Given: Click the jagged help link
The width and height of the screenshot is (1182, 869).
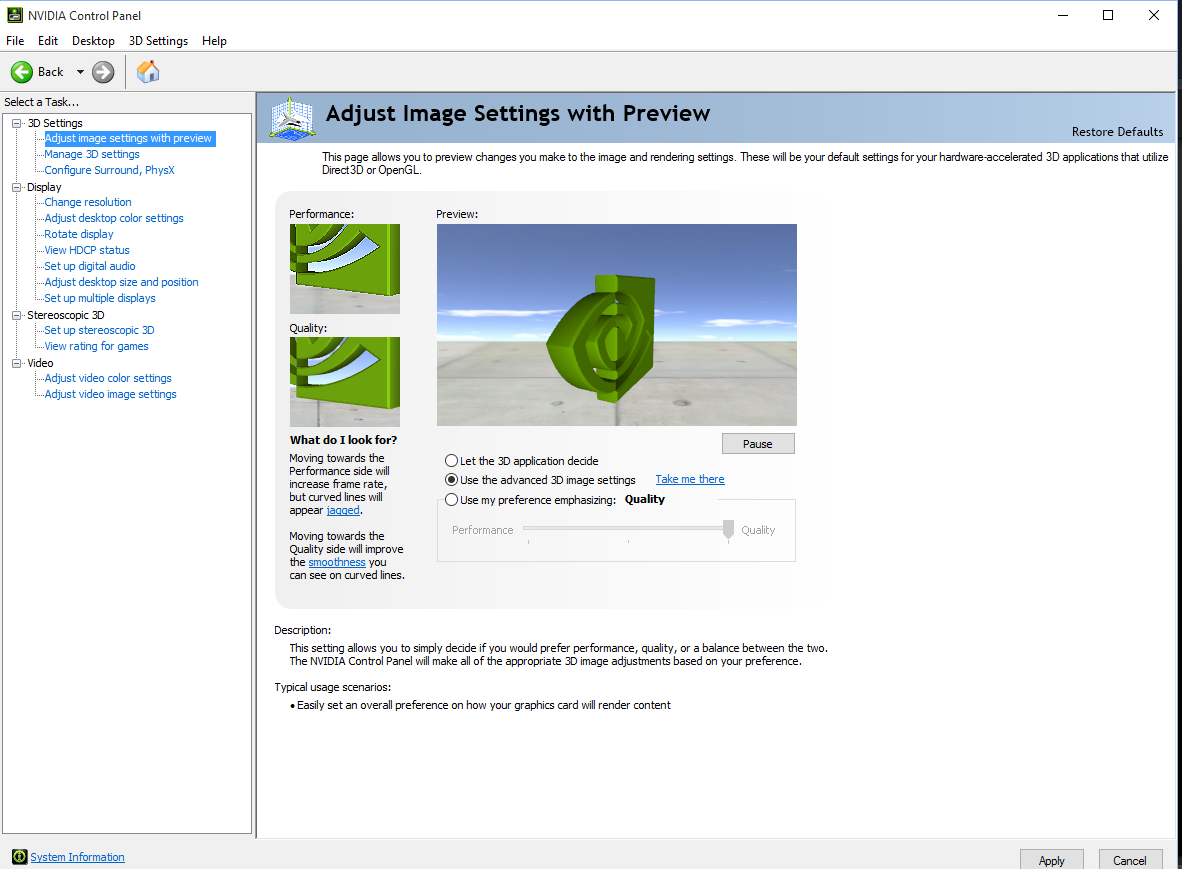Looking at the screenshot, I should 343,510.
